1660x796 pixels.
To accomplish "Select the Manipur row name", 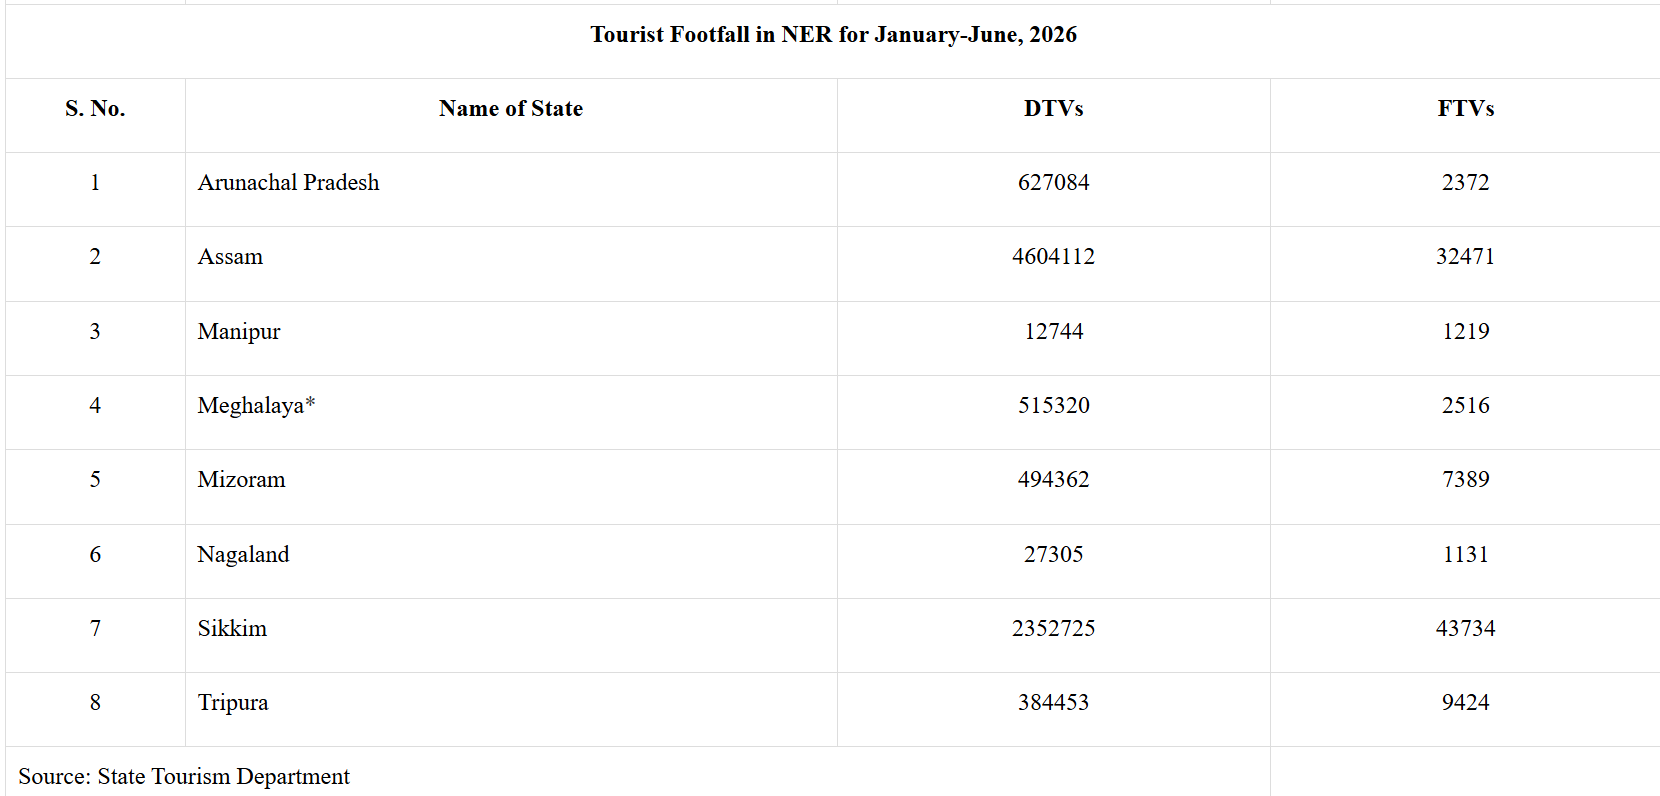I will (239, 331).
